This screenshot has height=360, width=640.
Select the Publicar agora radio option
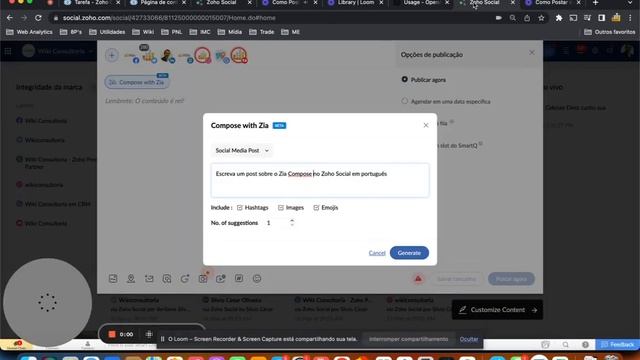(x=404, y=79)
